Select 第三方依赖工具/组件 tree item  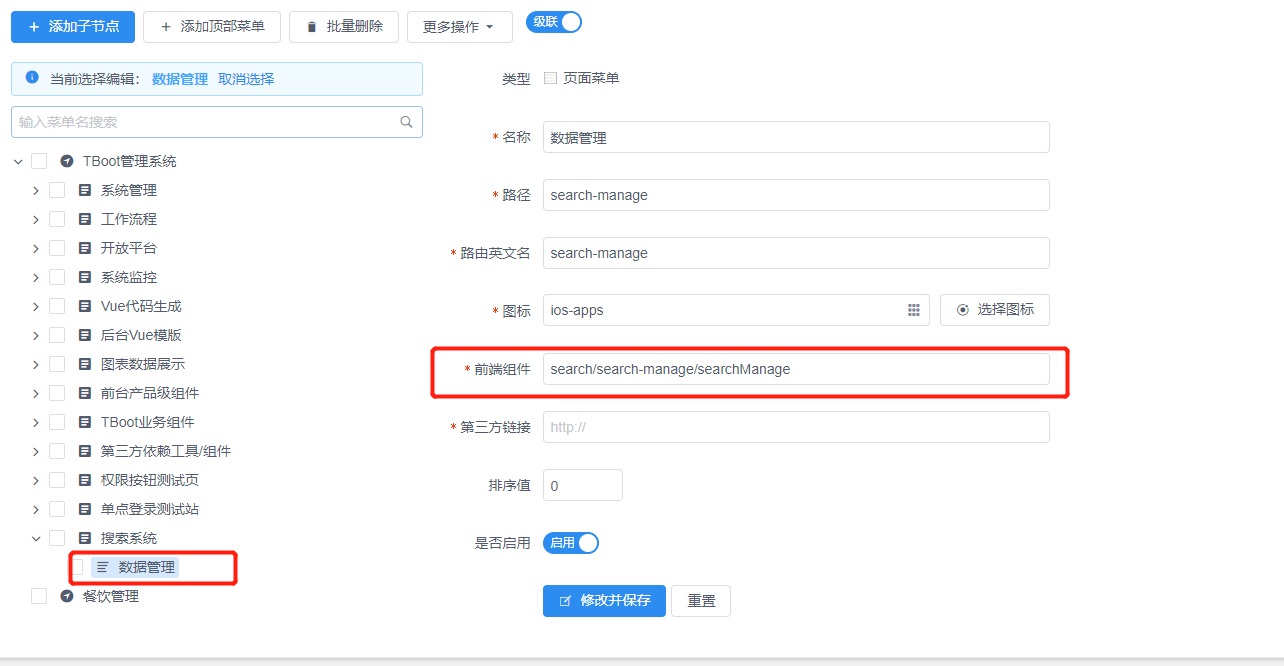[166, 451]
